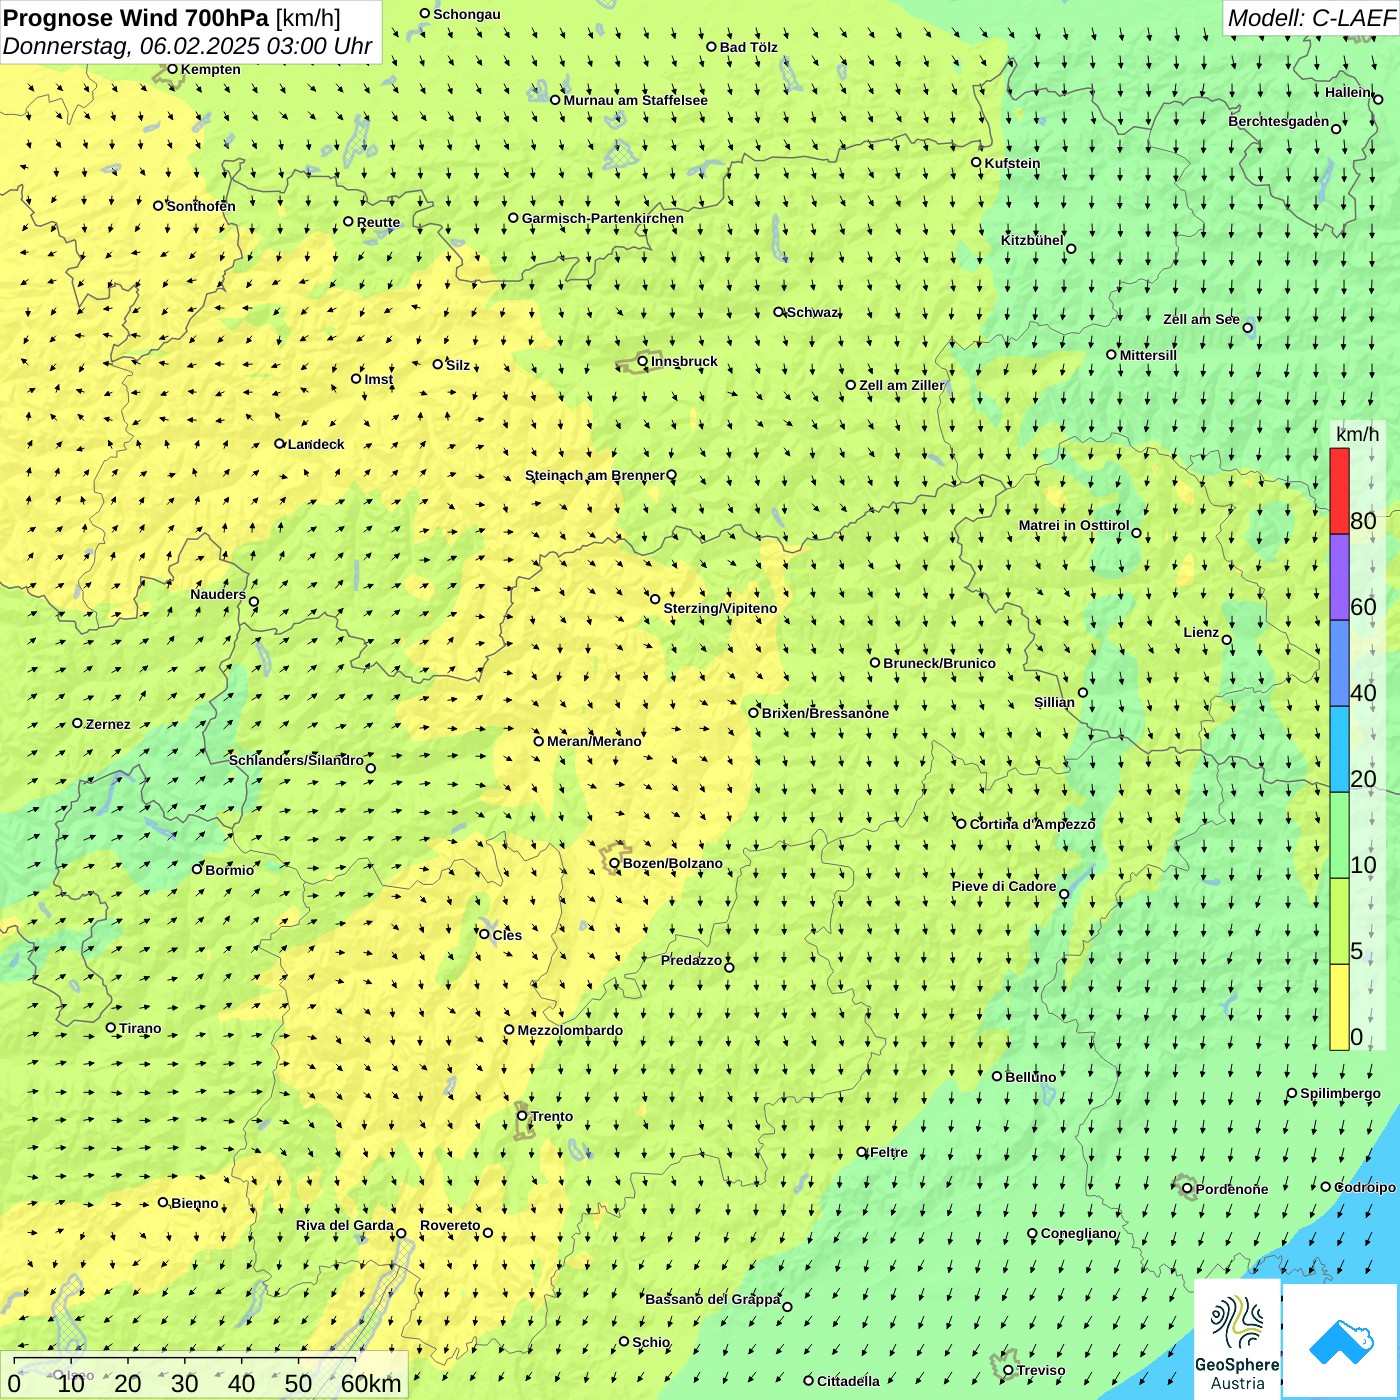Click the blue cloud app logo

click(x=1341, y=1341)
